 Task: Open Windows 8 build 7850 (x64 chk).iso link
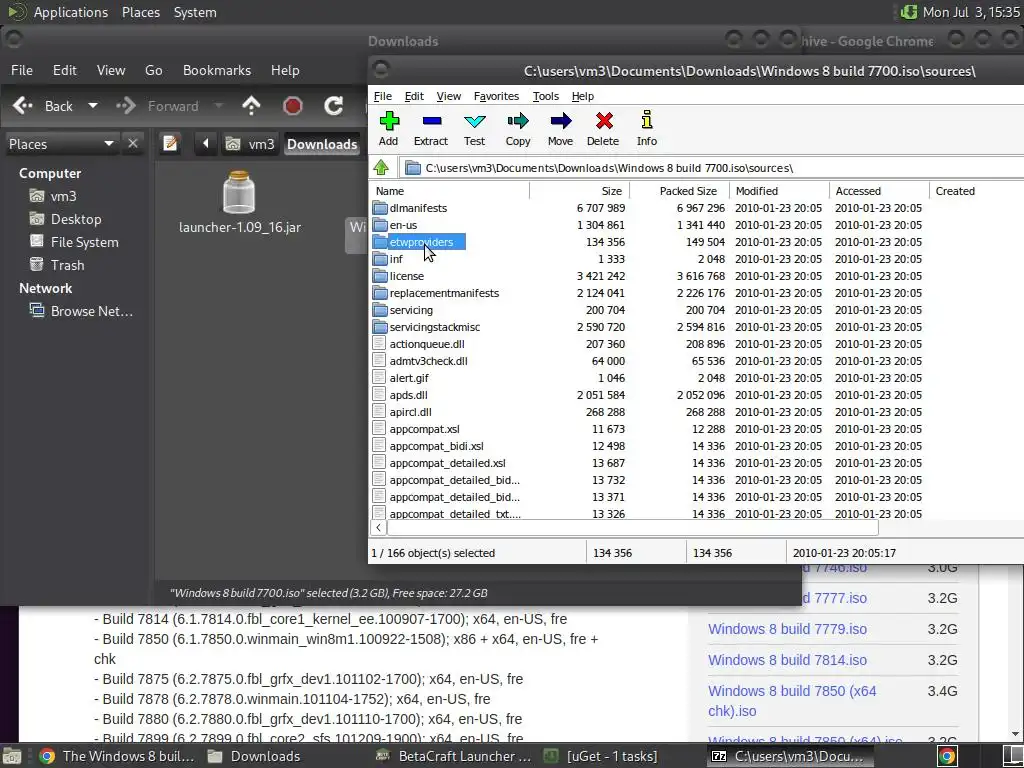click(x=792, y=701)
